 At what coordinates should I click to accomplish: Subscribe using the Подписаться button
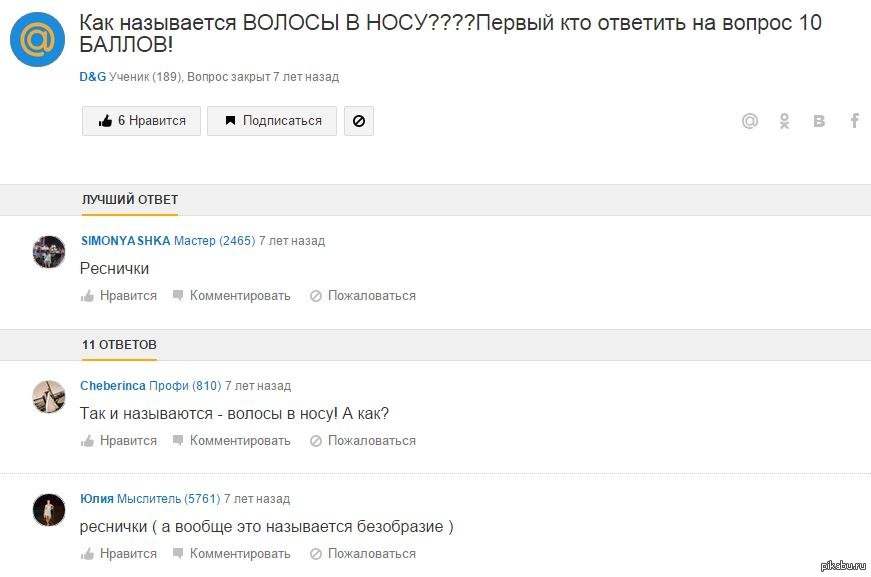(272, 121)
